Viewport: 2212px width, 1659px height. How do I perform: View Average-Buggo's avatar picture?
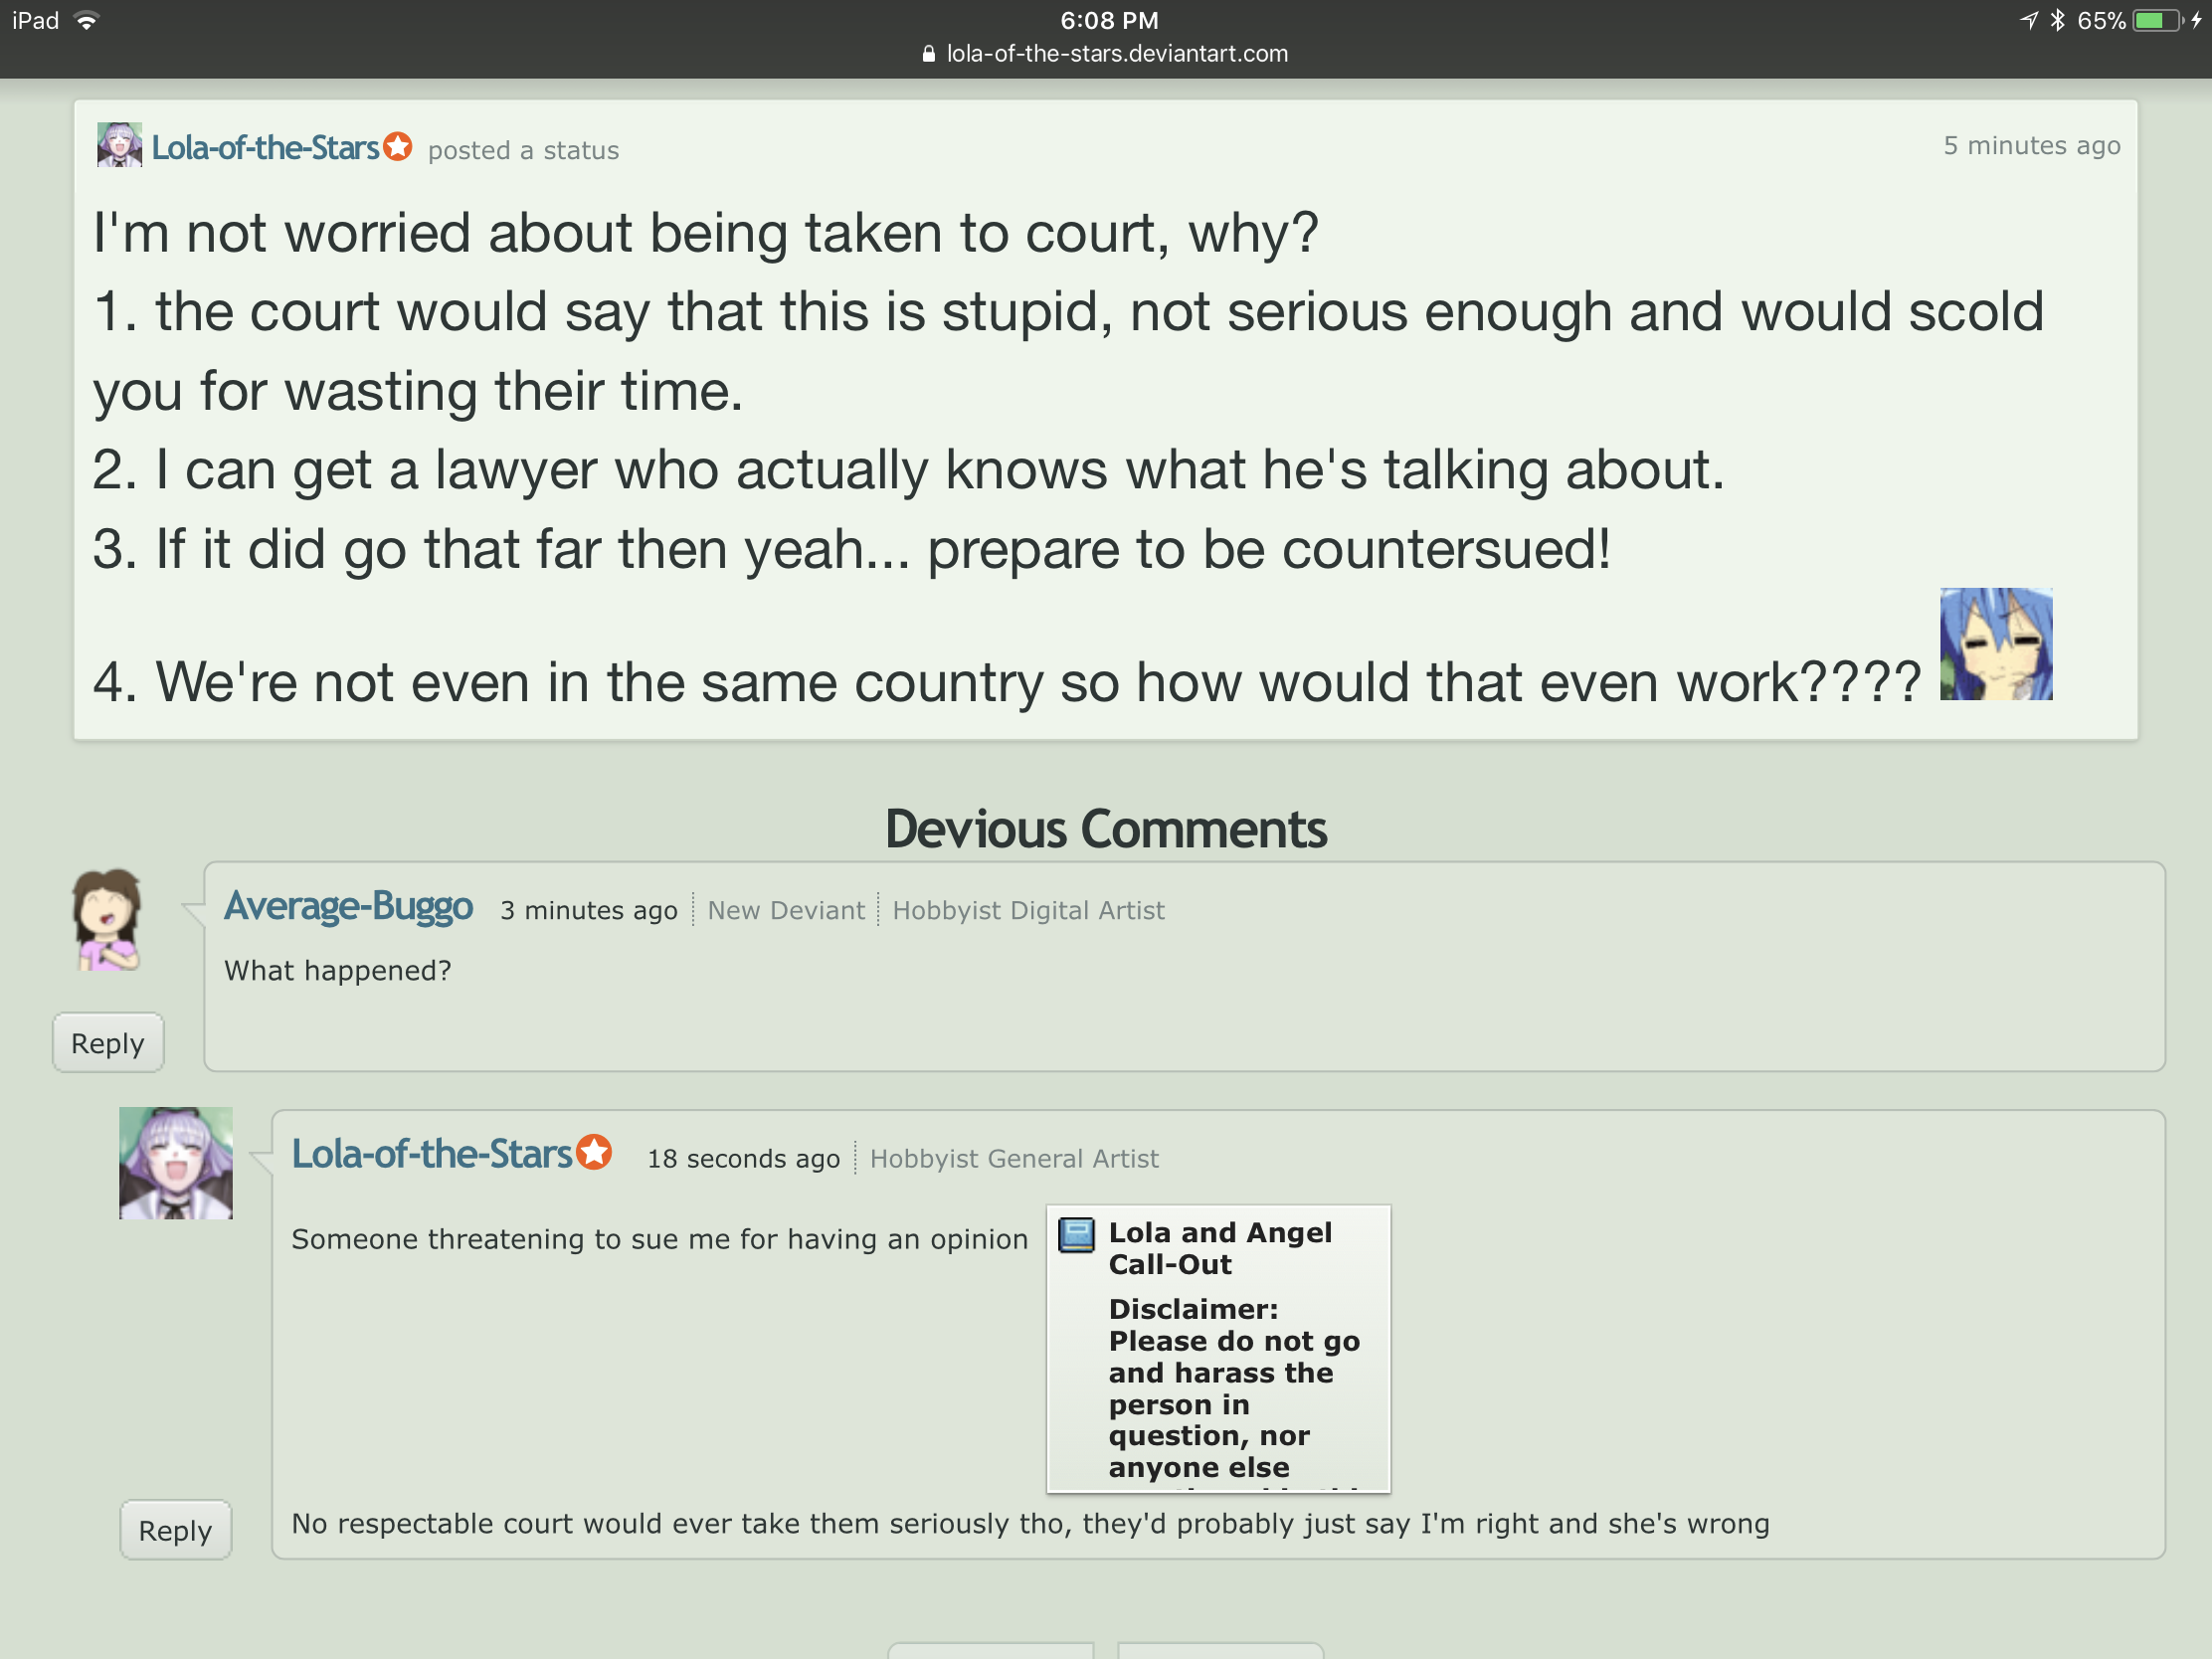click(107, 920)
